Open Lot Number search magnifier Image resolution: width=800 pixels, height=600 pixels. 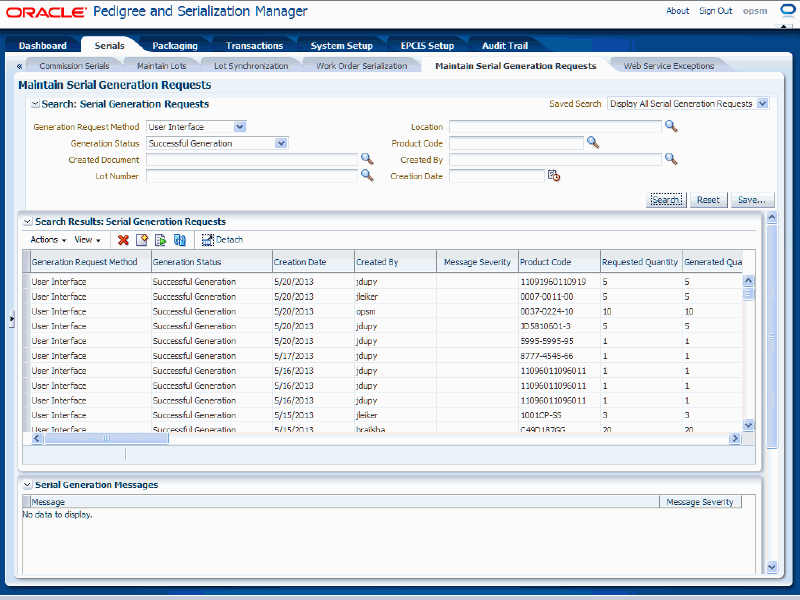tap(367, 176)
